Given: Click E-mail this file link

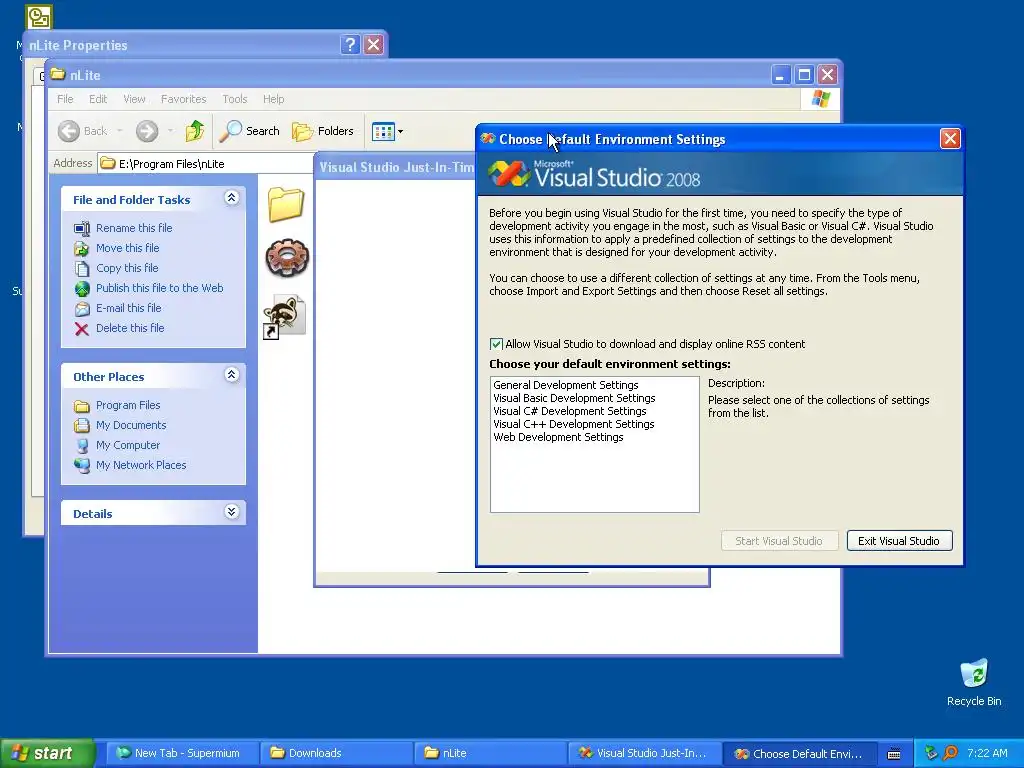Looking at the screenshot, I should [129, 308].
